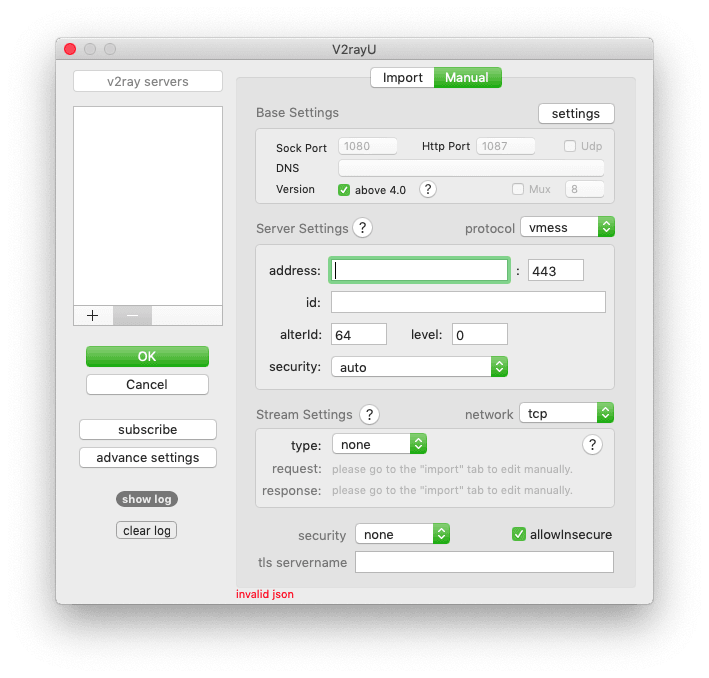Open the protocol vmess dropdown
This screenshot has width=709, height=678.
567,227
